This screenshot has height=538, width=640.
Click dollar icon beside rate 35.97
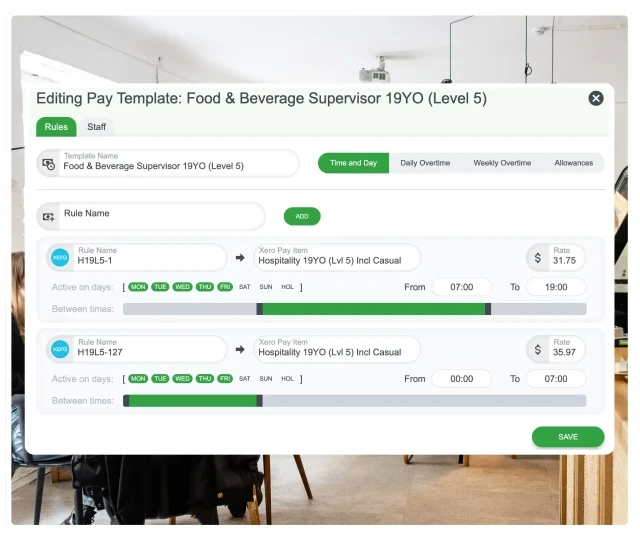coord(538,349)
